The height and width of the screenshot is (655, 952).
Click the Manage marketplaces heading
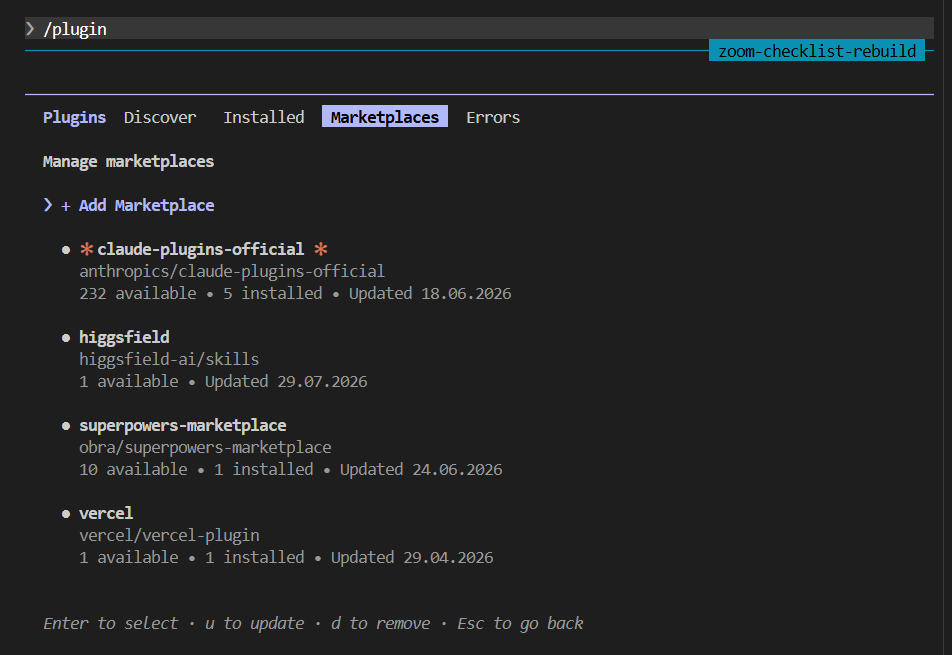click(x=128, y=161)
